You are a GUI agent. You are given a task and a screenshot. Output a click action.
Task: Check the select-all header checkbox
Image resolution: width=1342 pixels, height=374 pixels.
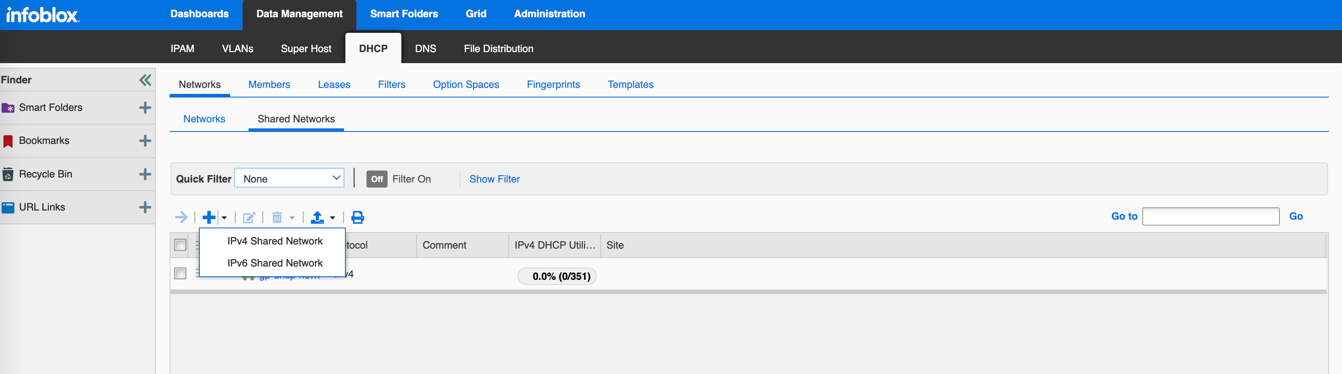(x=180, y=245)
